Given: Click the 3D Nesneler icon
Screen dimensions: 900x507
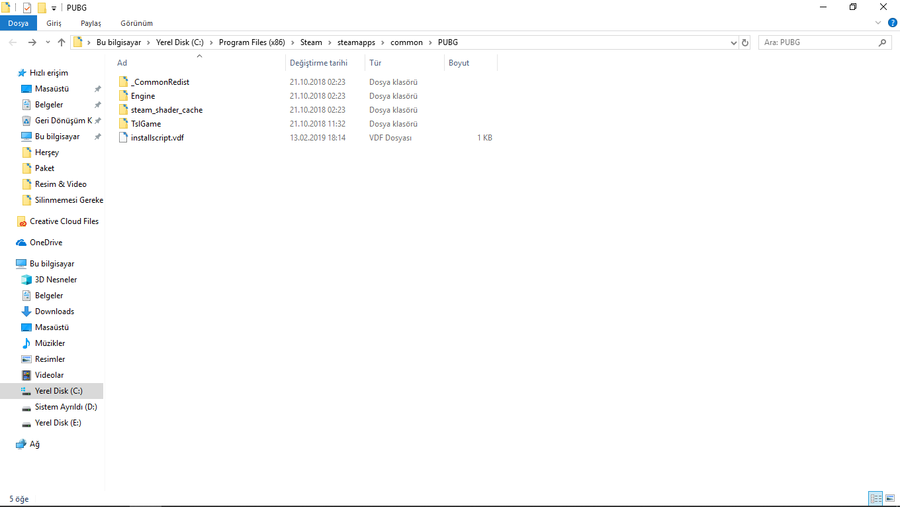Looking at the screenshot, I should pos(26,280).
